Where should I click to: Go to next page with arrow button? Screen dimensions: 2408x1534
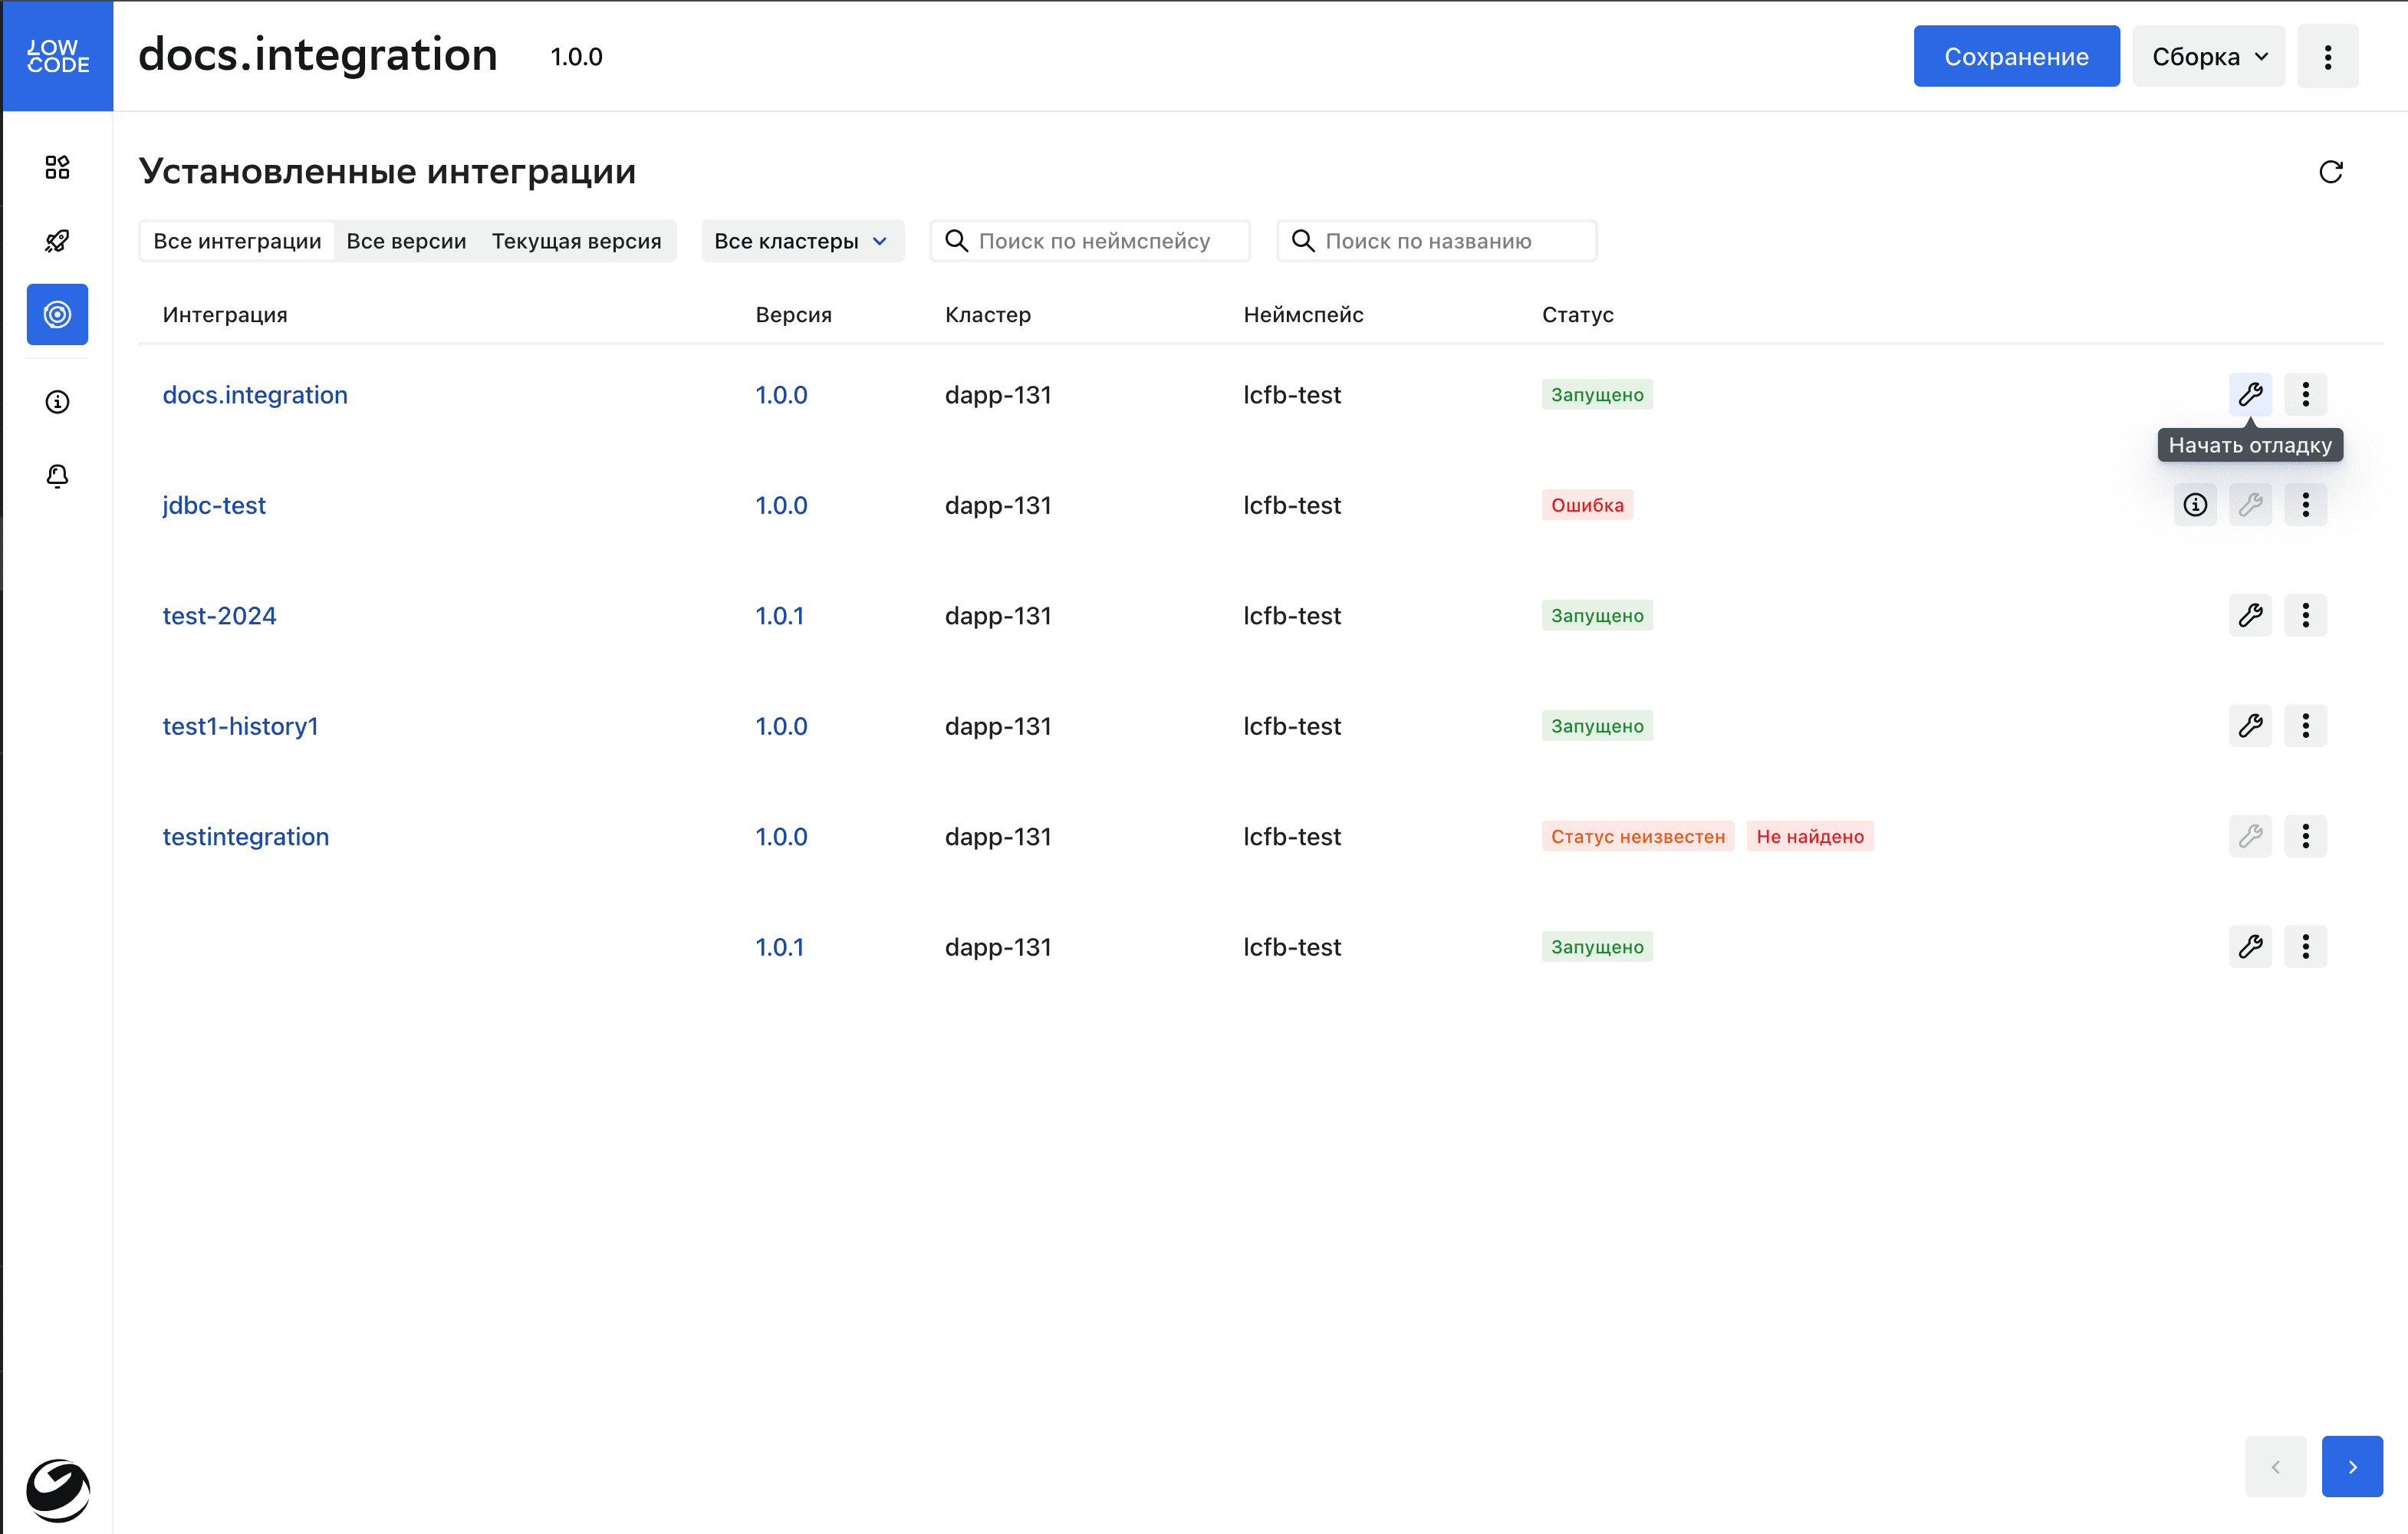[2351, 1466]
